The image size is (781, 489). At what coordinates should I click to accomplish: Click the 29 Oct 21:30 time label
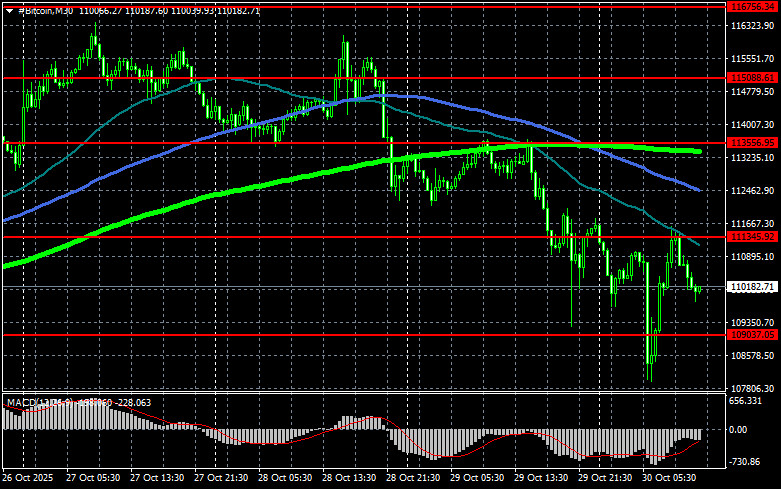click(605, 478)
